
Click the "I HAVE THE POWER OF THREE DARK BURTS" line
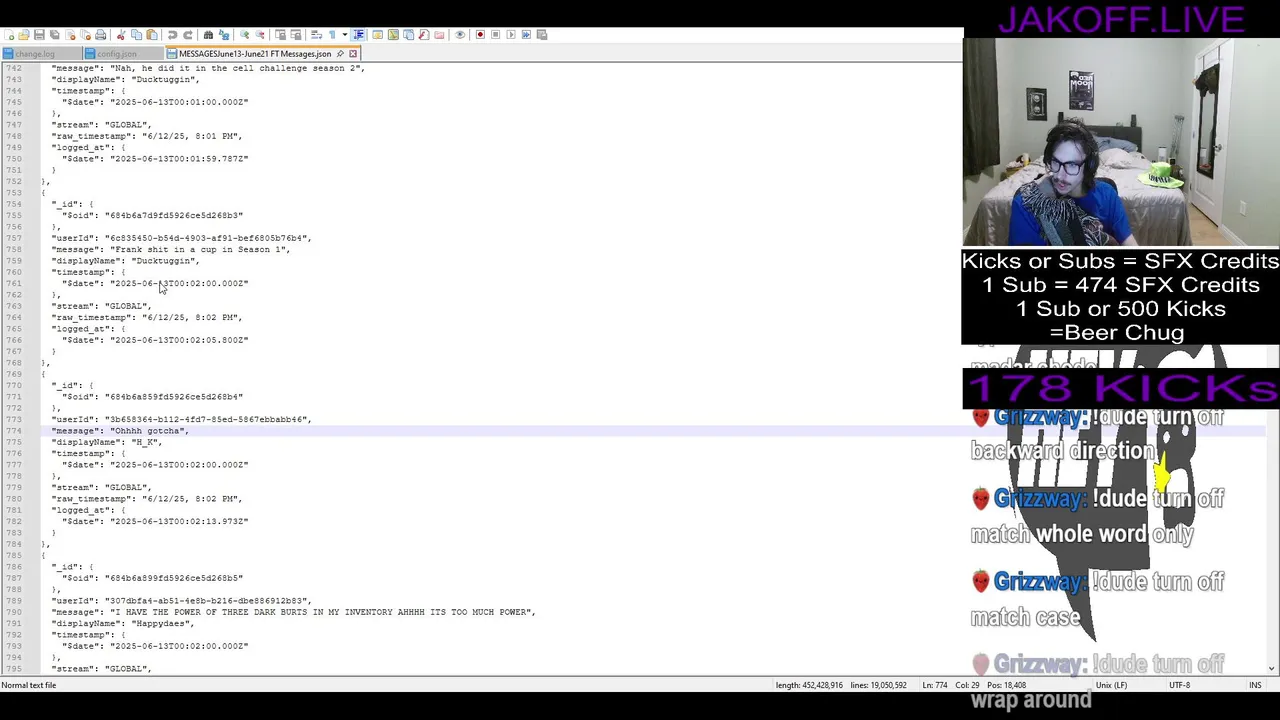click(294, 612)
